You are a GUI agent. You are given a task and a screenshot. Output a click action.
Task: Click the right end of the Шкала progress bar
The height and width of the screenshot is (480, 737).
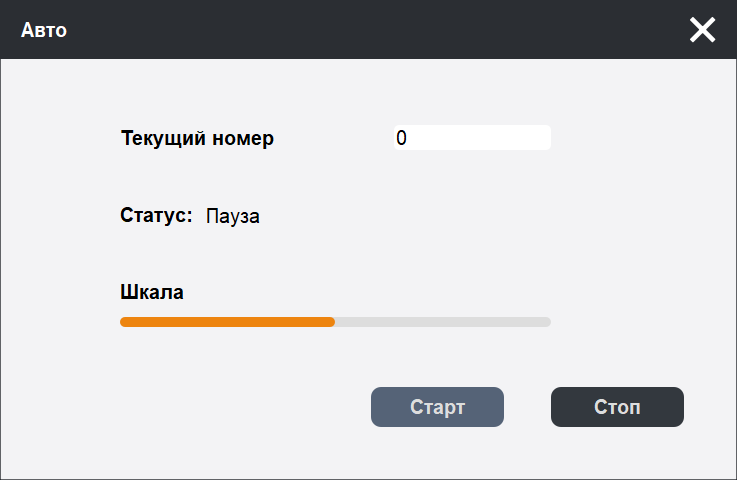[547, 322]
